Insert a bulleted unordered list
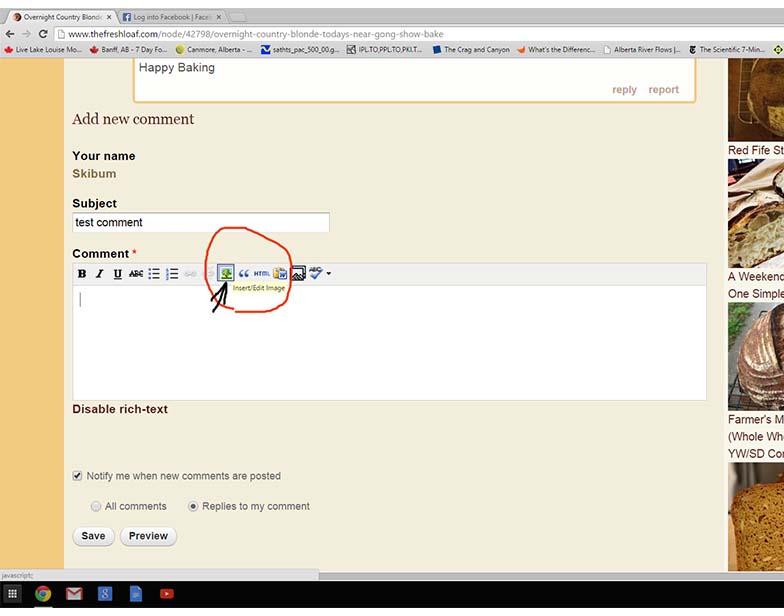Image resolution: width=784 pixels, height=616 pixels. click(154, 274)
